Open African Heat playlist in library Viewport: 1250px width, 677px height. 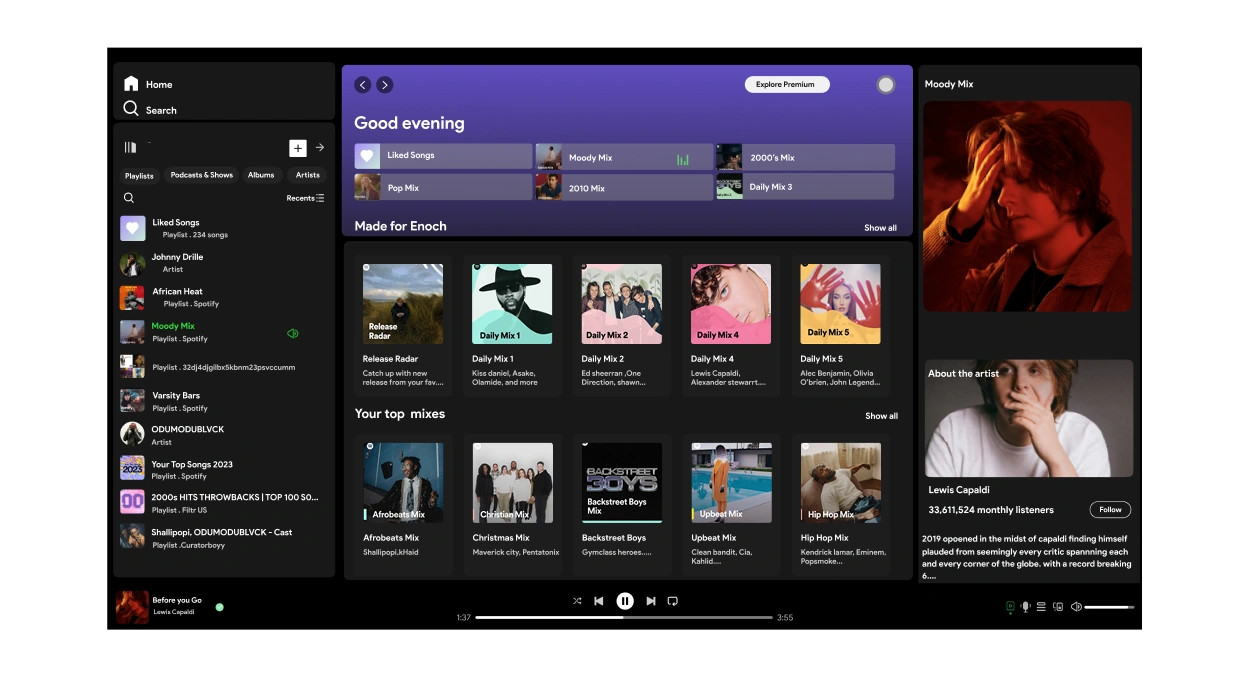(x=223, y=297)
